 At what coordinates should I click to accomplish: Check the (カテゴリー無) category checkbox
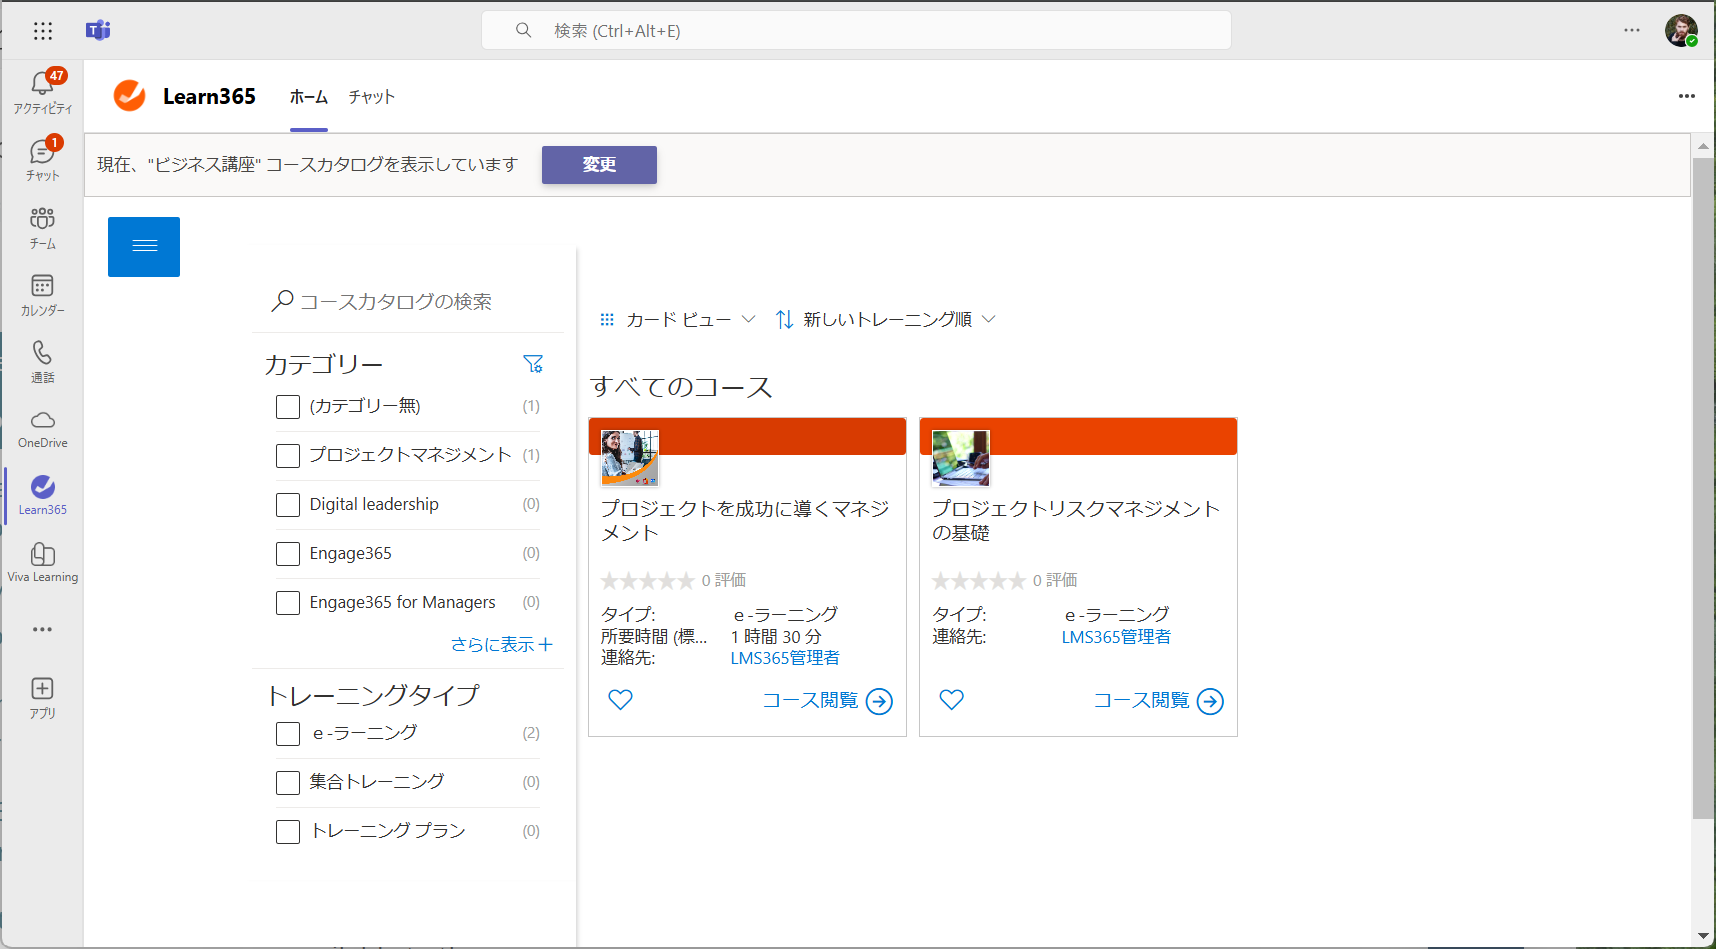(288, 407)
